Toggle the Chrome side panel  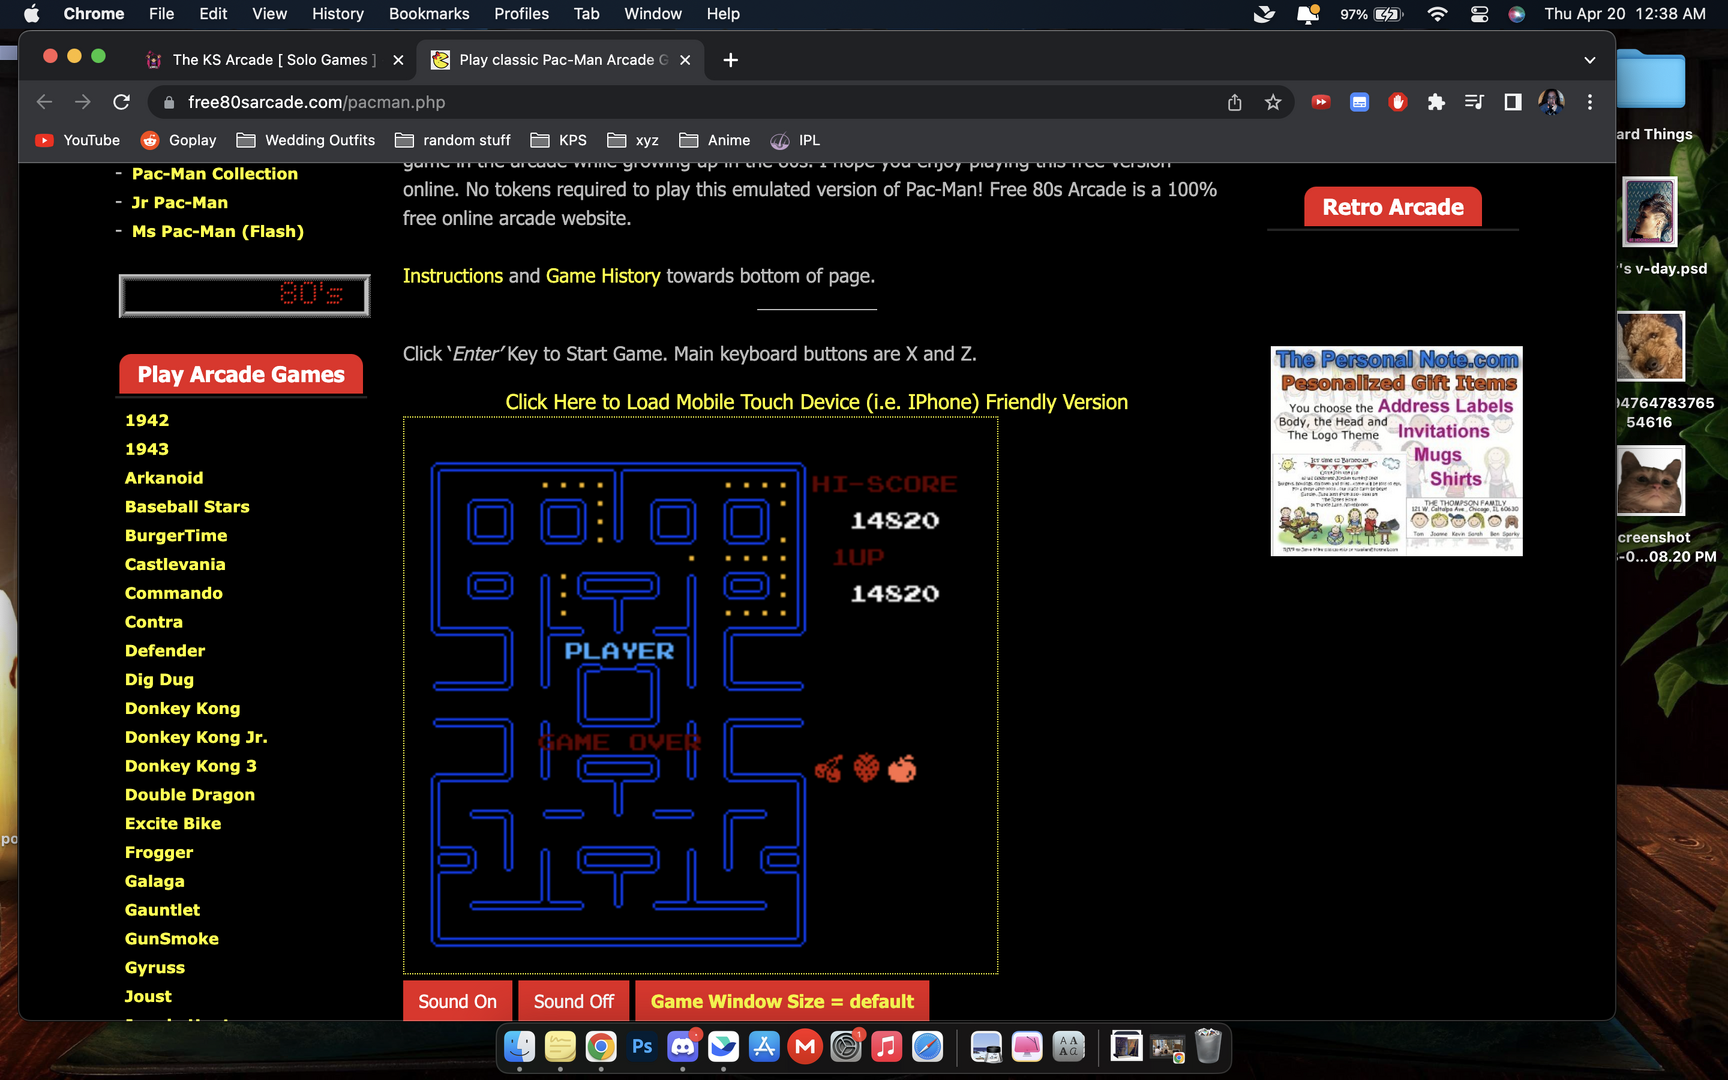coord(1513,102)
